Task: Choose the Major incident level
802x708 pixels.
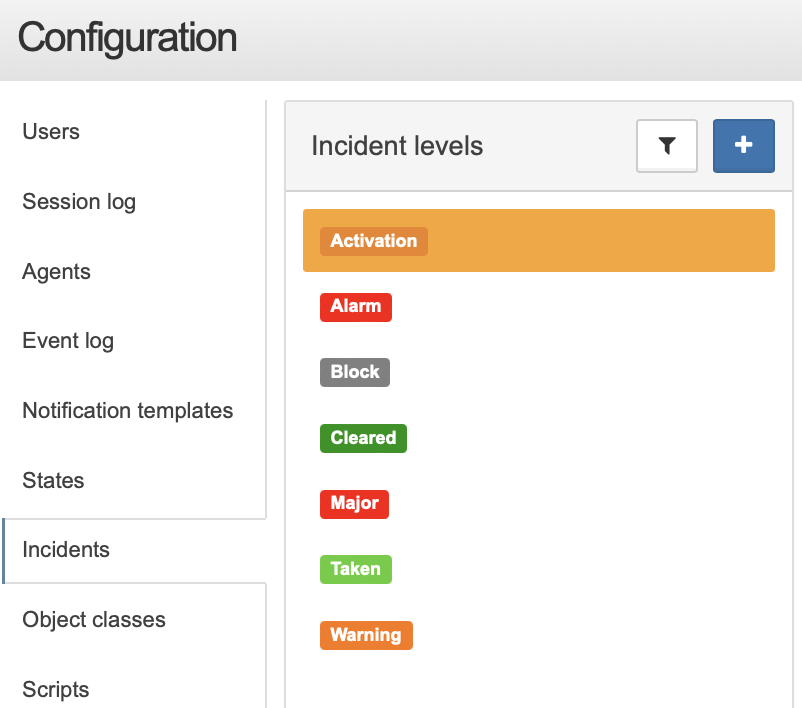Action: 354,504
